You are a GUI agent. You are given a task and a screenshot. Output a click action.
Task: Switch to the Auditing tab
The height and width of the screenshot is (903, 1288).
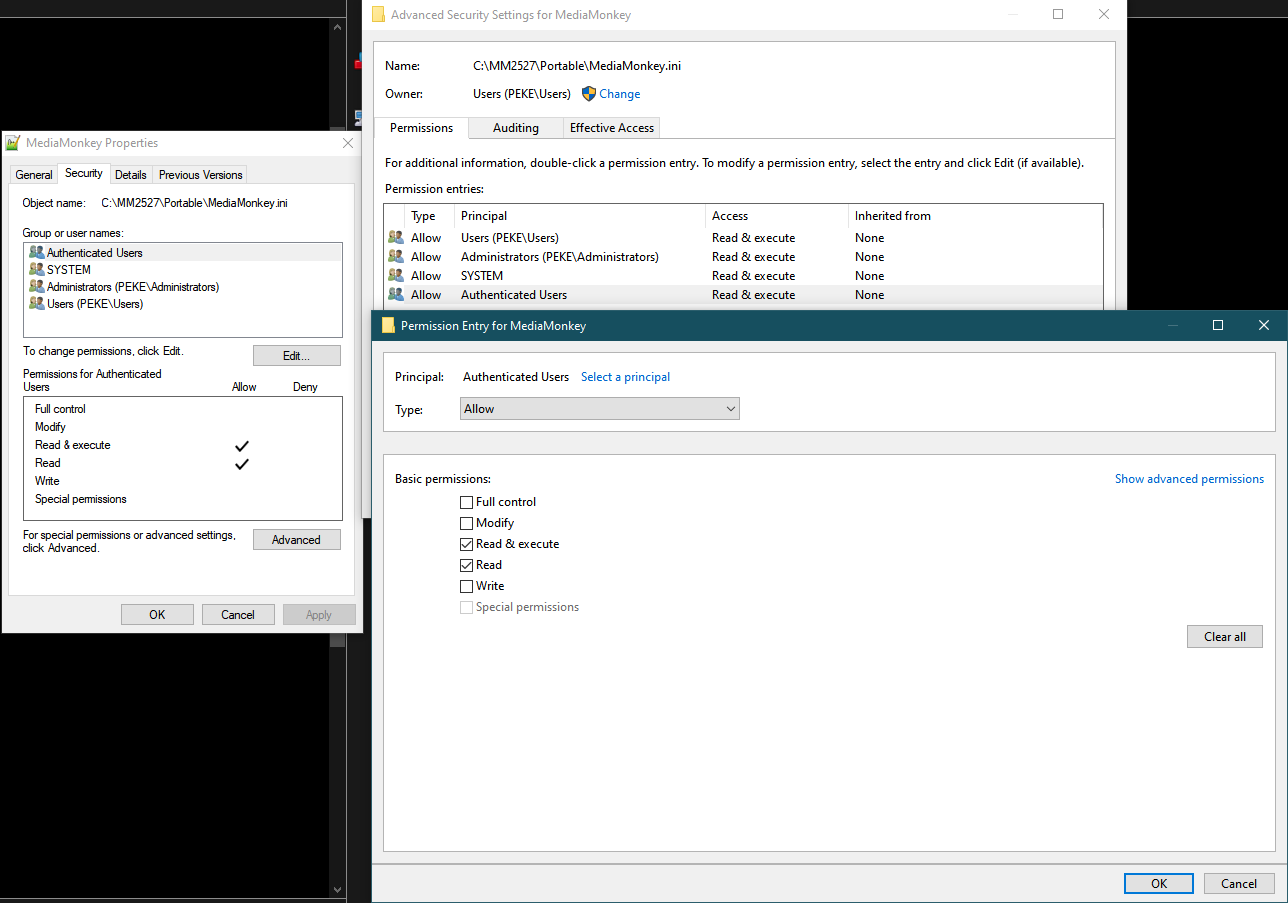(x=515, y=128)
